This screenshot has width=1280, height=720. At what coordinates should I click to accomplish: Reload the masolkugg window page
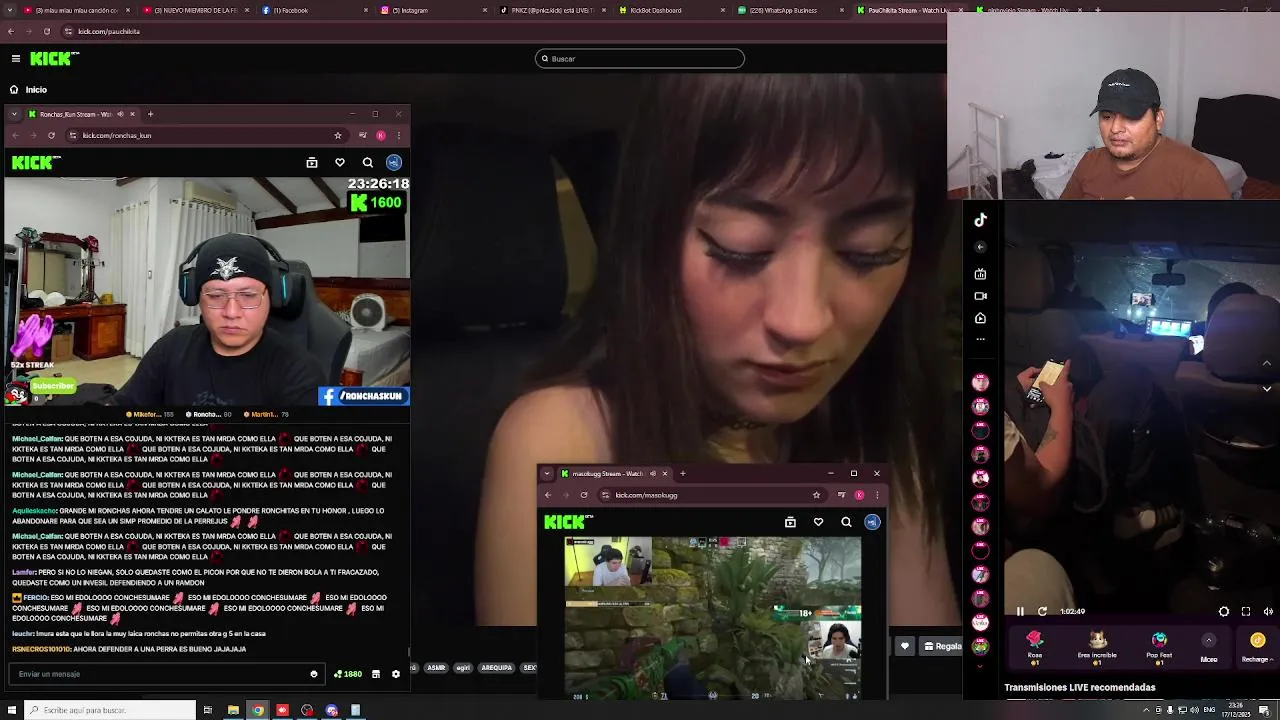pyautogui.click(x=584, y=495)
